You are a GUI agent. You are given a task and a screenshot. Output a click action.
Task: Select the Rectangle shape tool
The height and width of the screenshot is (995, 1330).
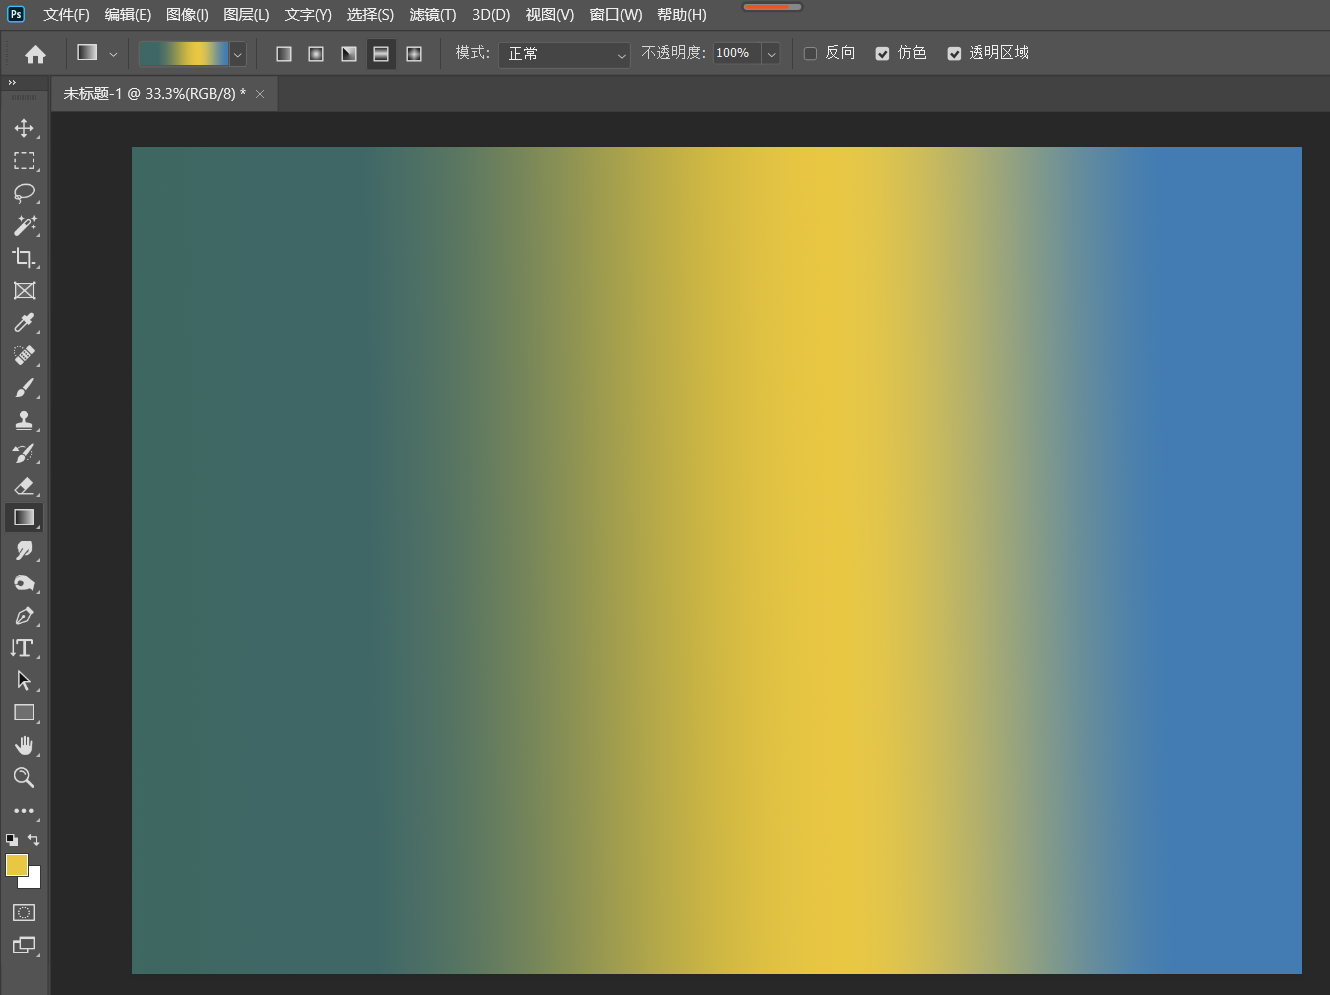tap(24, 713)
